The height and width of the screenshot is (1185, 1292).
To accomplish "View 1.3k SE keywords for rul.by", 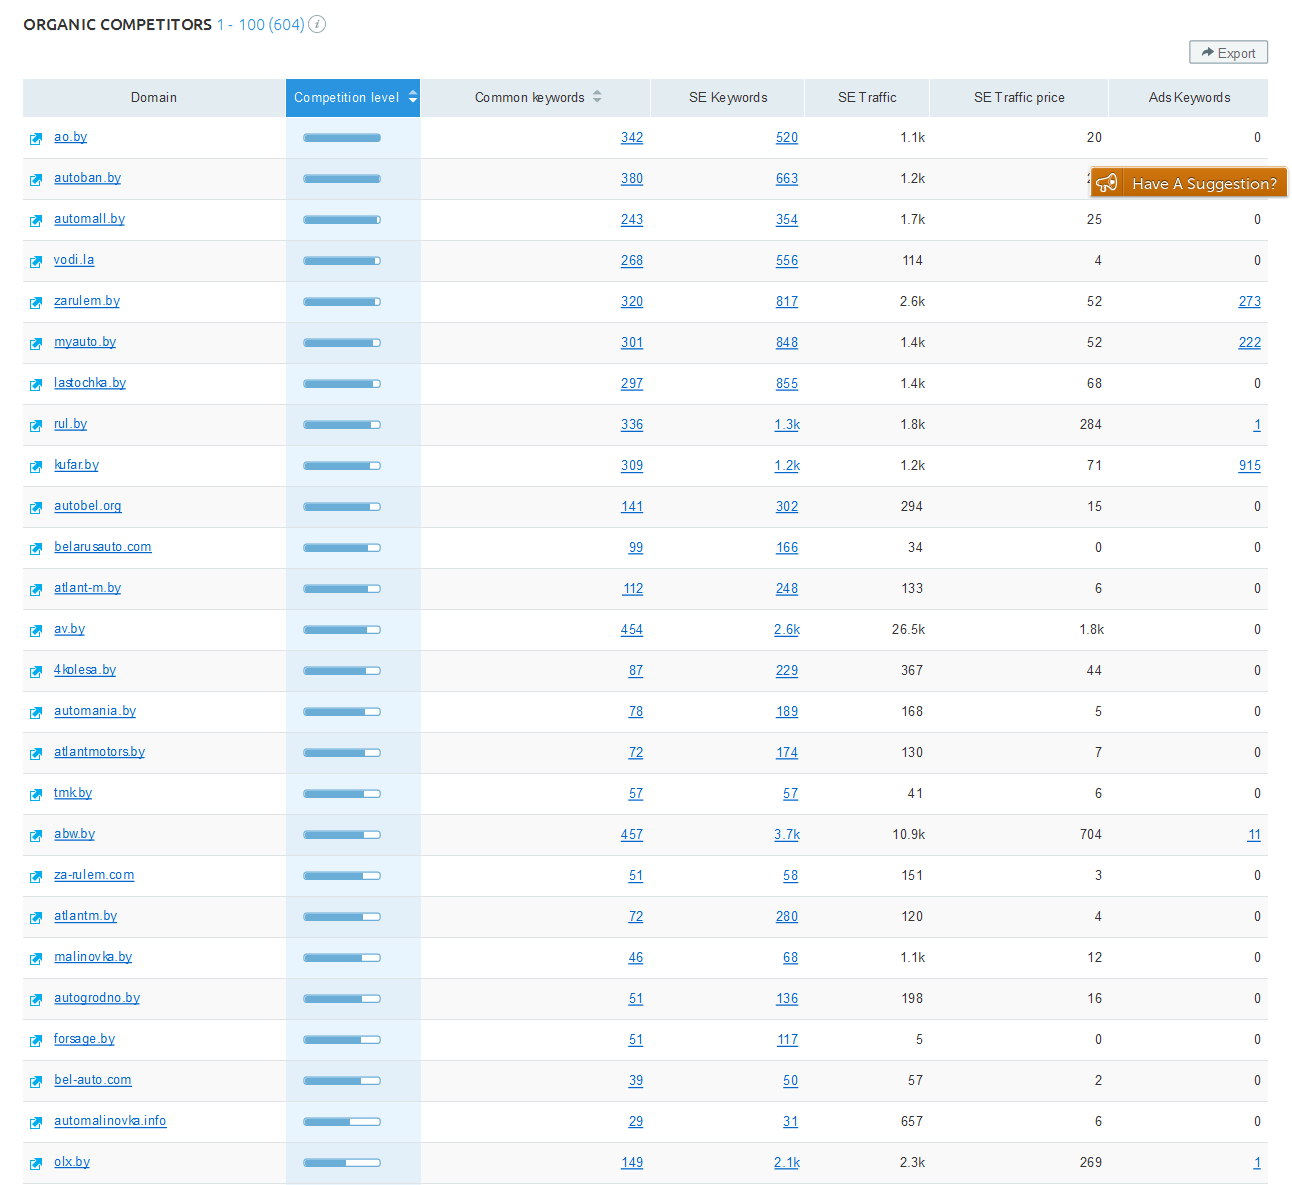I will point(787,425).
